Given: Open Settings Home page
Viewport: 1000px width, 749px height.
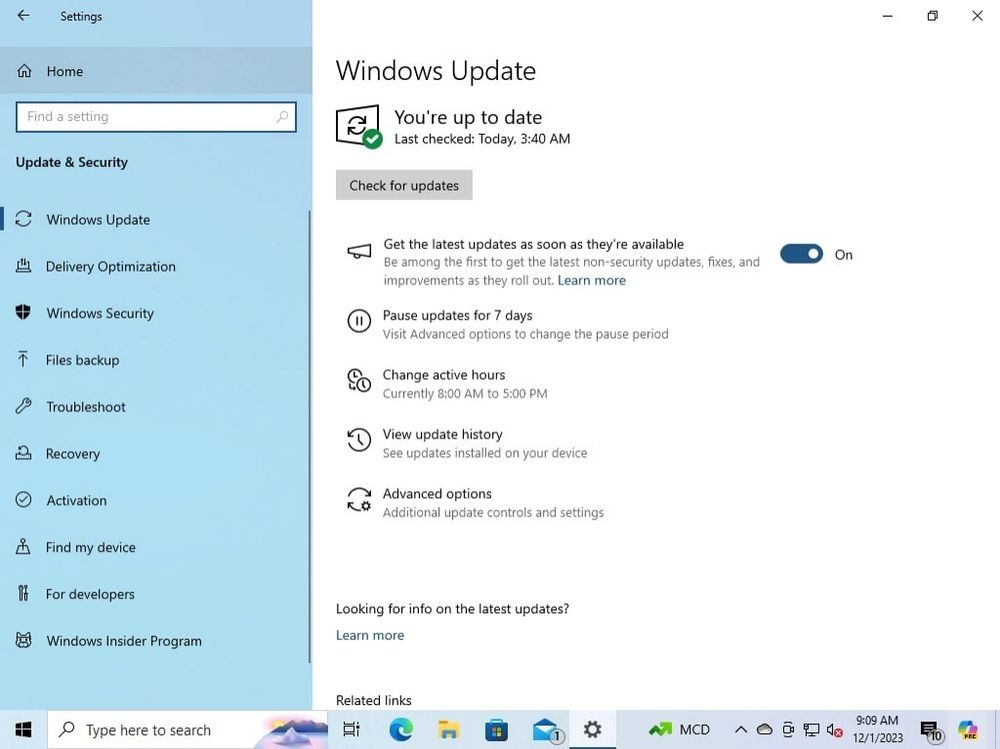Looking at the screenshot, I should (x=156, y=71).
